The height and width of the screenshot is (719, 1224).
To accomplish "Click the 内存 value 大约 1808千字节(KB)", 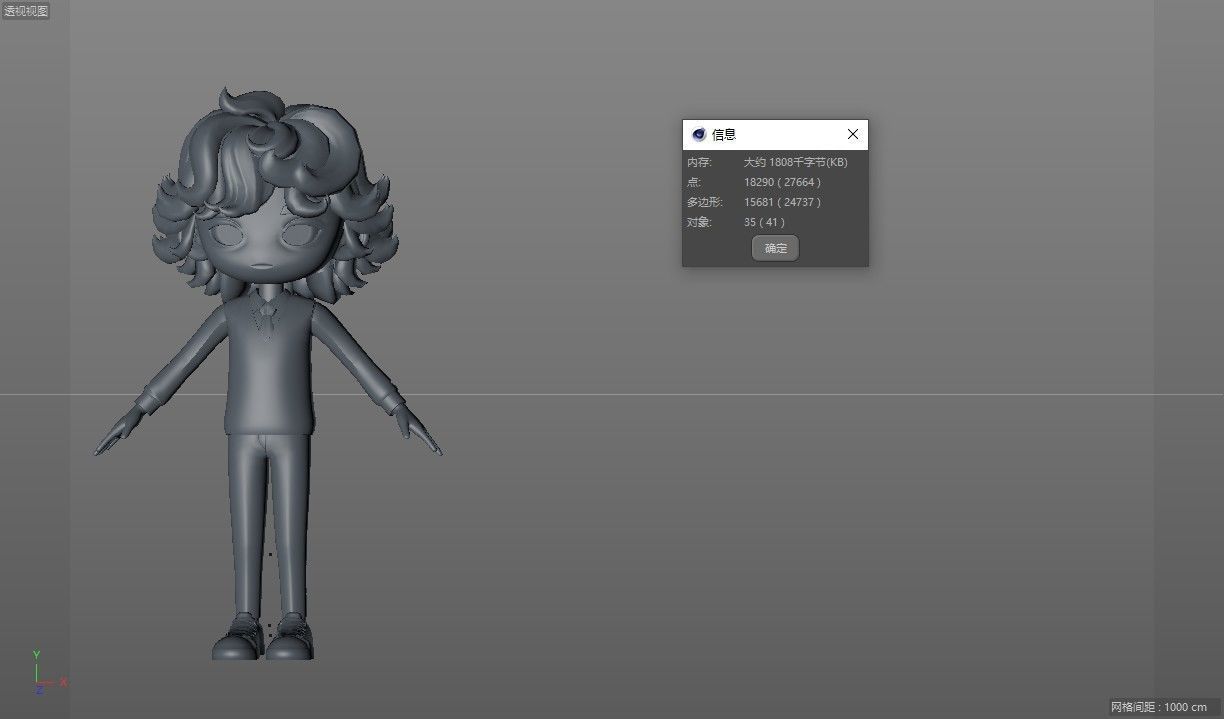I will 795,162.
